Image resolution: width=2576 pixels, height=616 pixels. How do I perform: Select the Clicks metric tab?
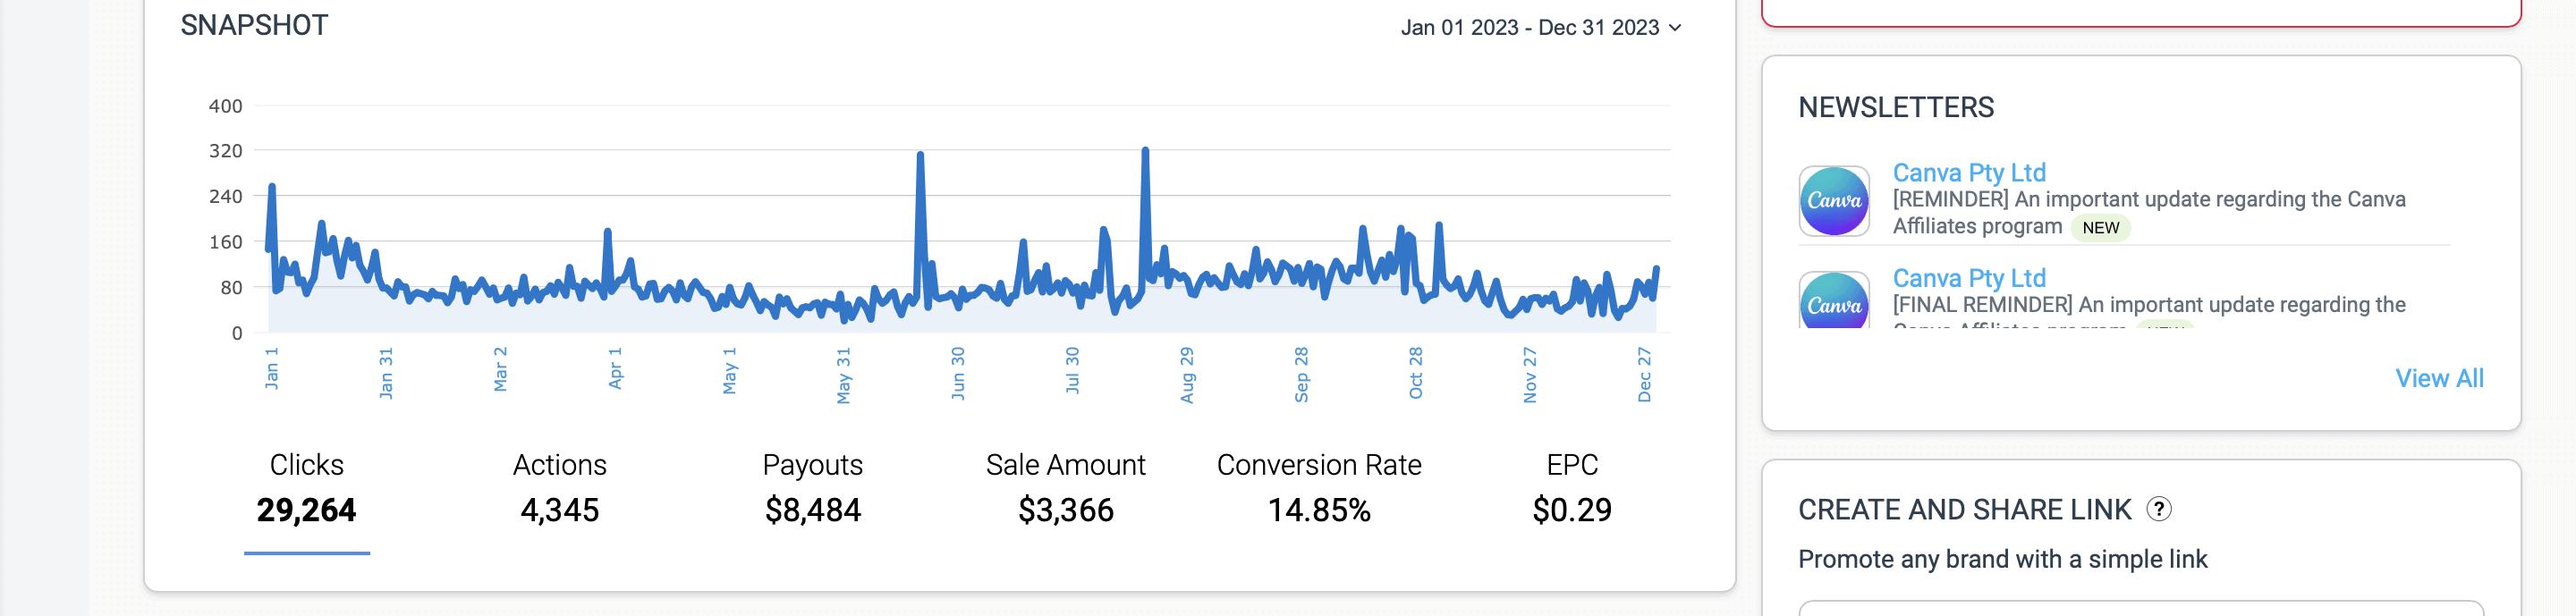pyautogui.click(x=306, y=489)
